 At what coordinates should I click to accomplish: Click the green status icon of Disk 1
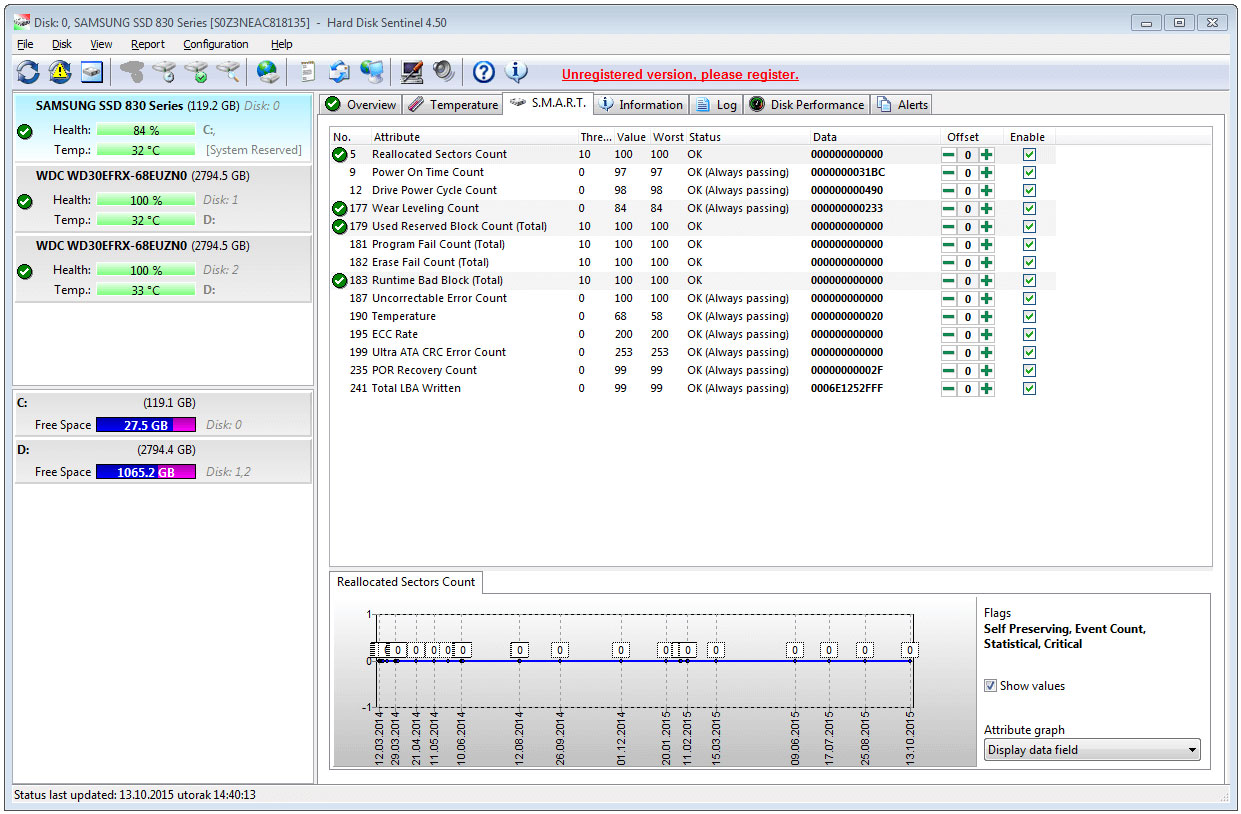pos(25,201)
